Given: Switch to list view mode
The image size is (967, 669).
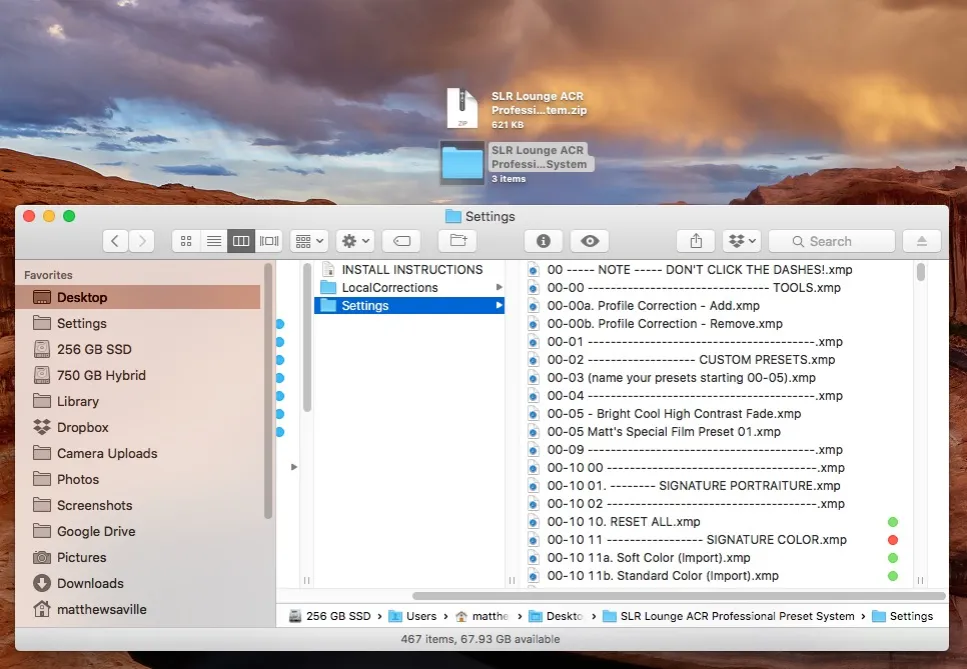Looking at the screenshot, I should 213,240.
